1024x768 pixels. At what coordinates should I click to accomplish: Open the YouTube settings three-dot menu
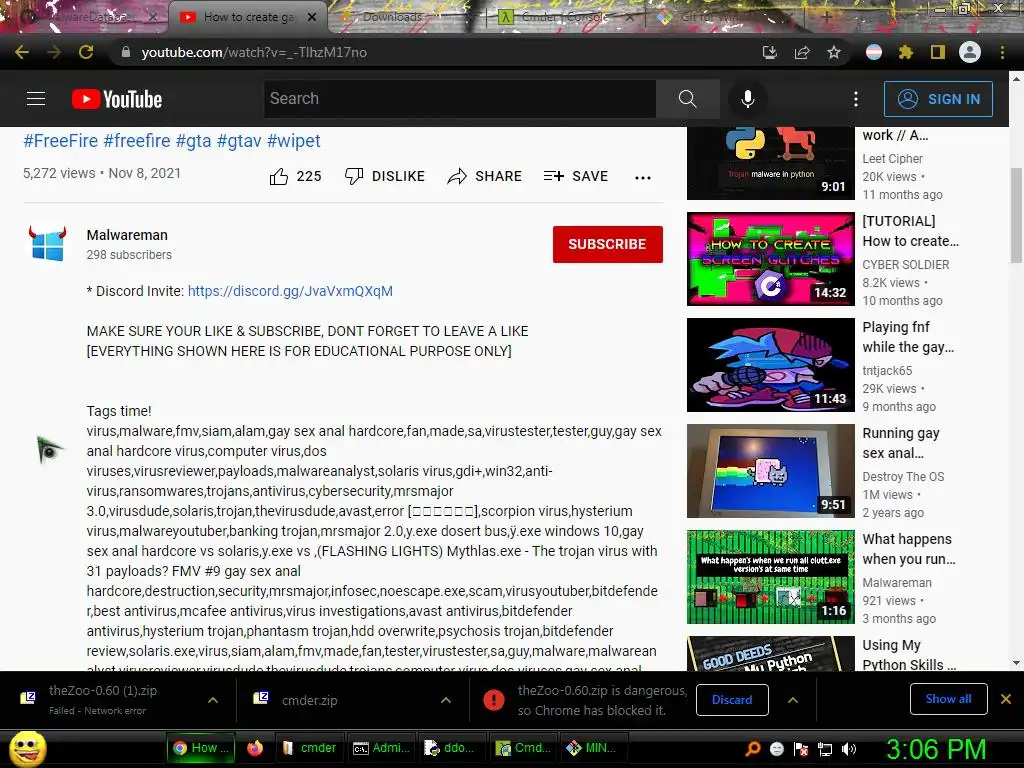(856, 99)
